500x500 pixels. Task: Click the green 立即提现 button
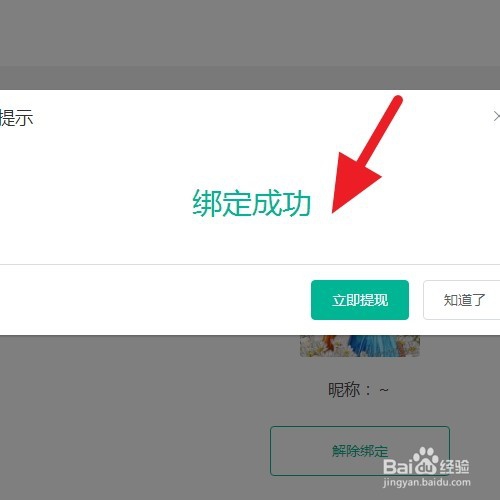click(360, 300)
